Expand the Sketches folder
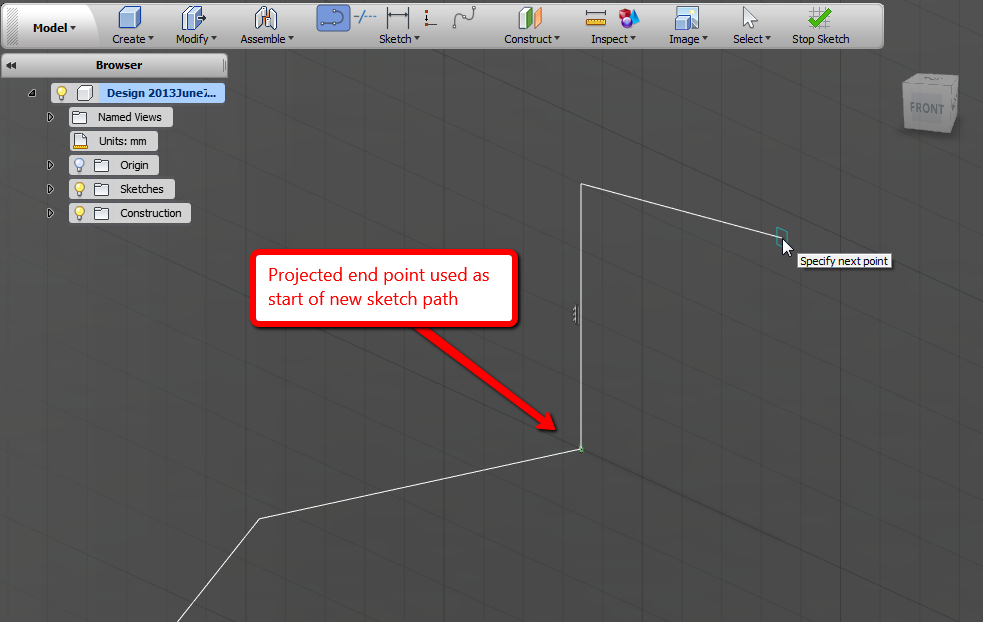The height and width of the screenshot is (622, 983). (x=50, y=189)
